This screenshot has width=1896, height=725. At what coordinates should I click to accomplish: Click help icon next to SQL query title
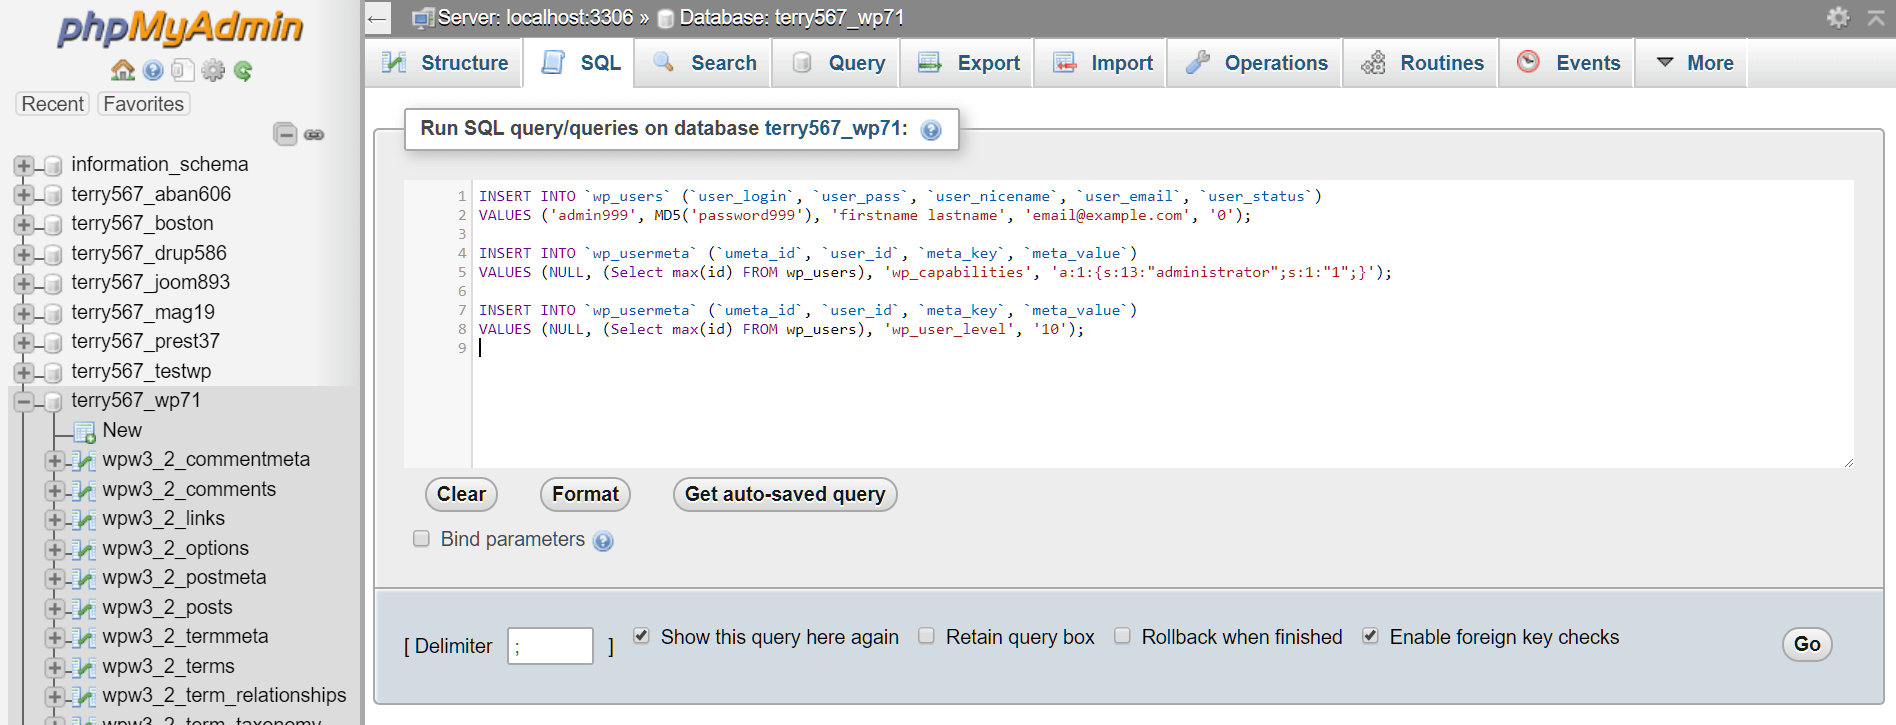(x=931, y=130)
